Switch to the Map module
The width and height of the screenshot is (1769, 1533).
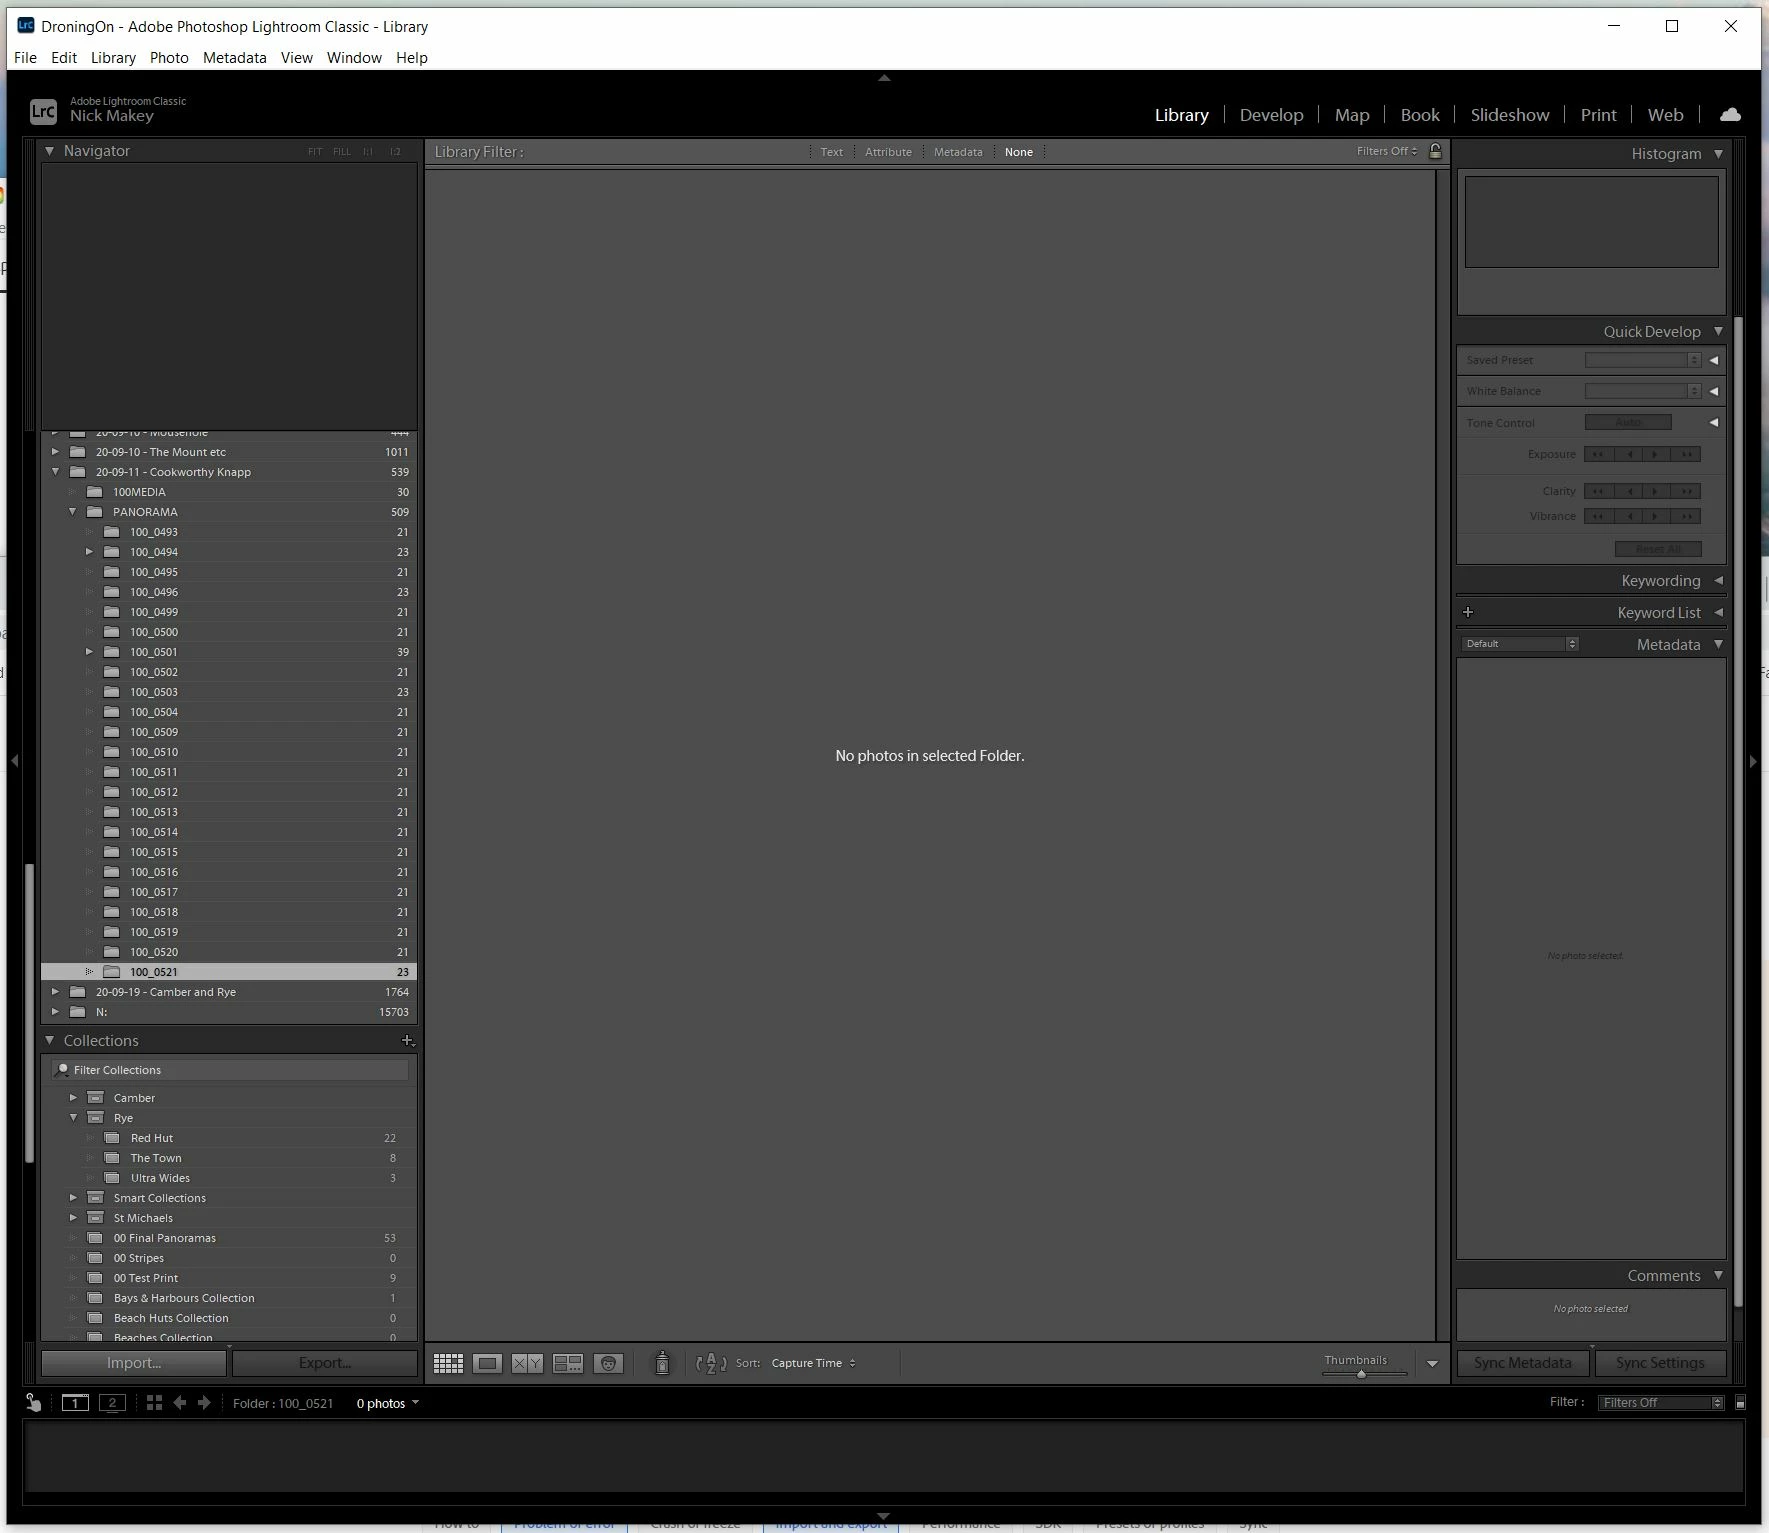(1352, 115)
